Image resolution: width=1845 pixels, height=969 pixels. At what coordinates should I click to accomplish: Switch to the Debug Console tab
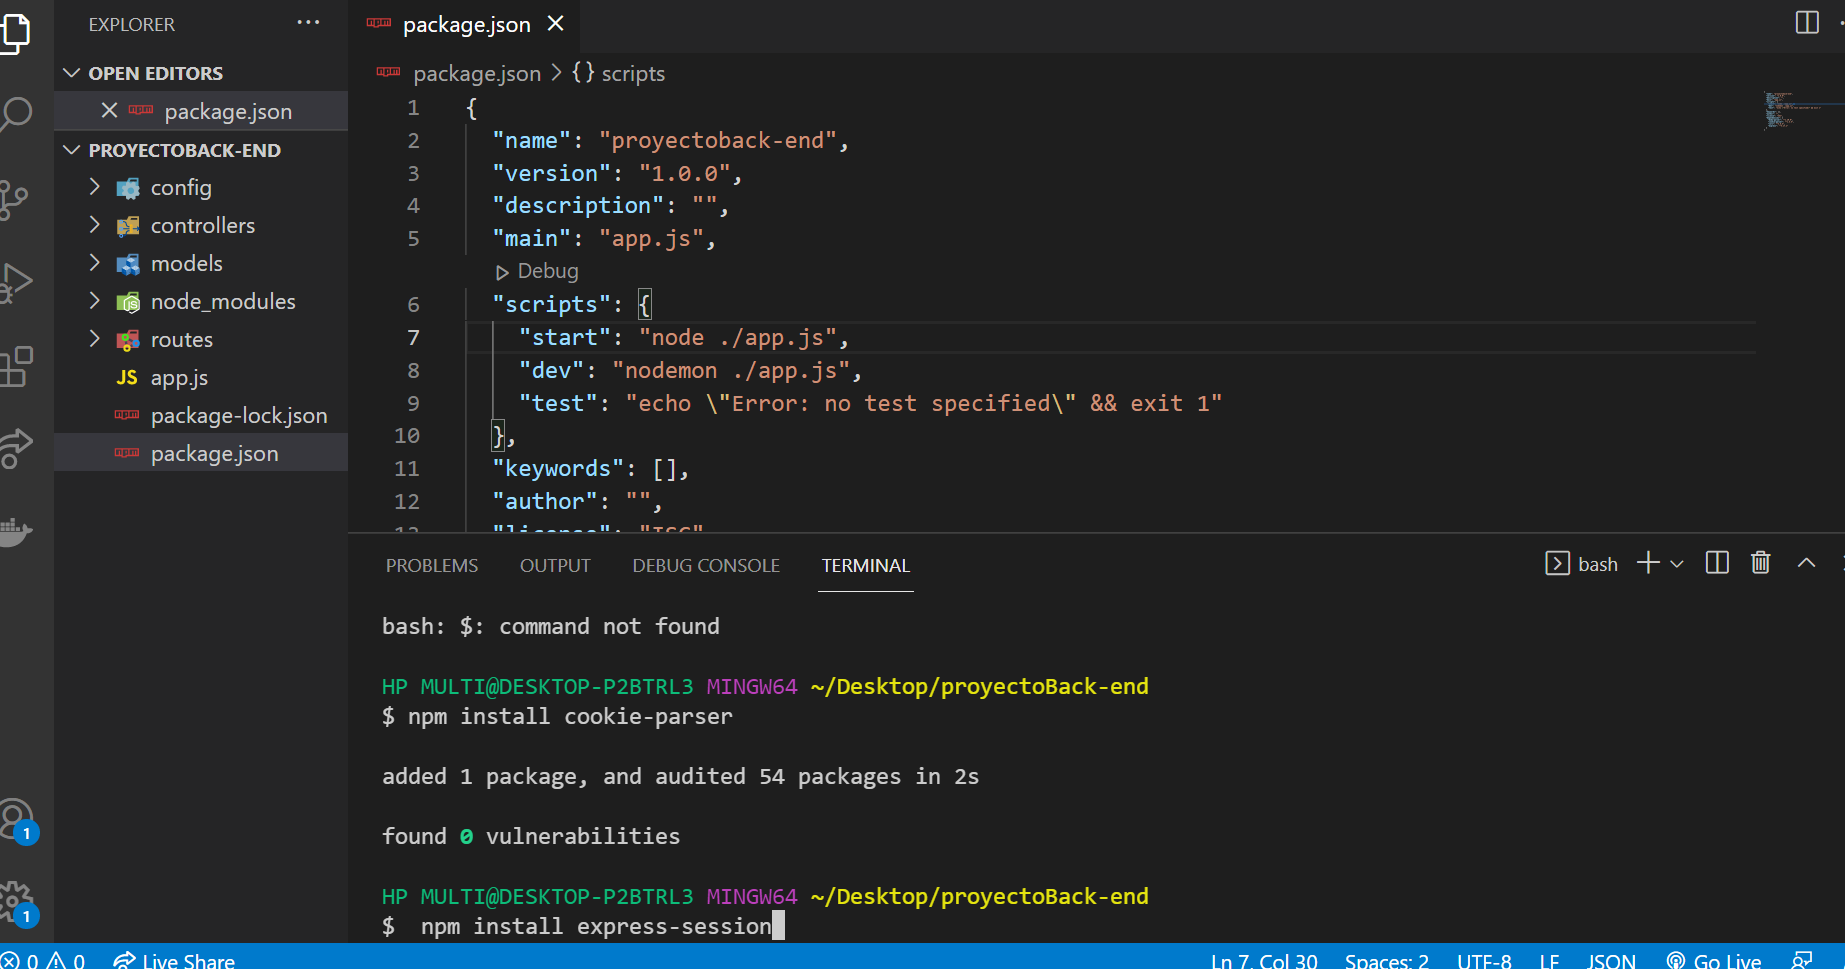point(706,565)
